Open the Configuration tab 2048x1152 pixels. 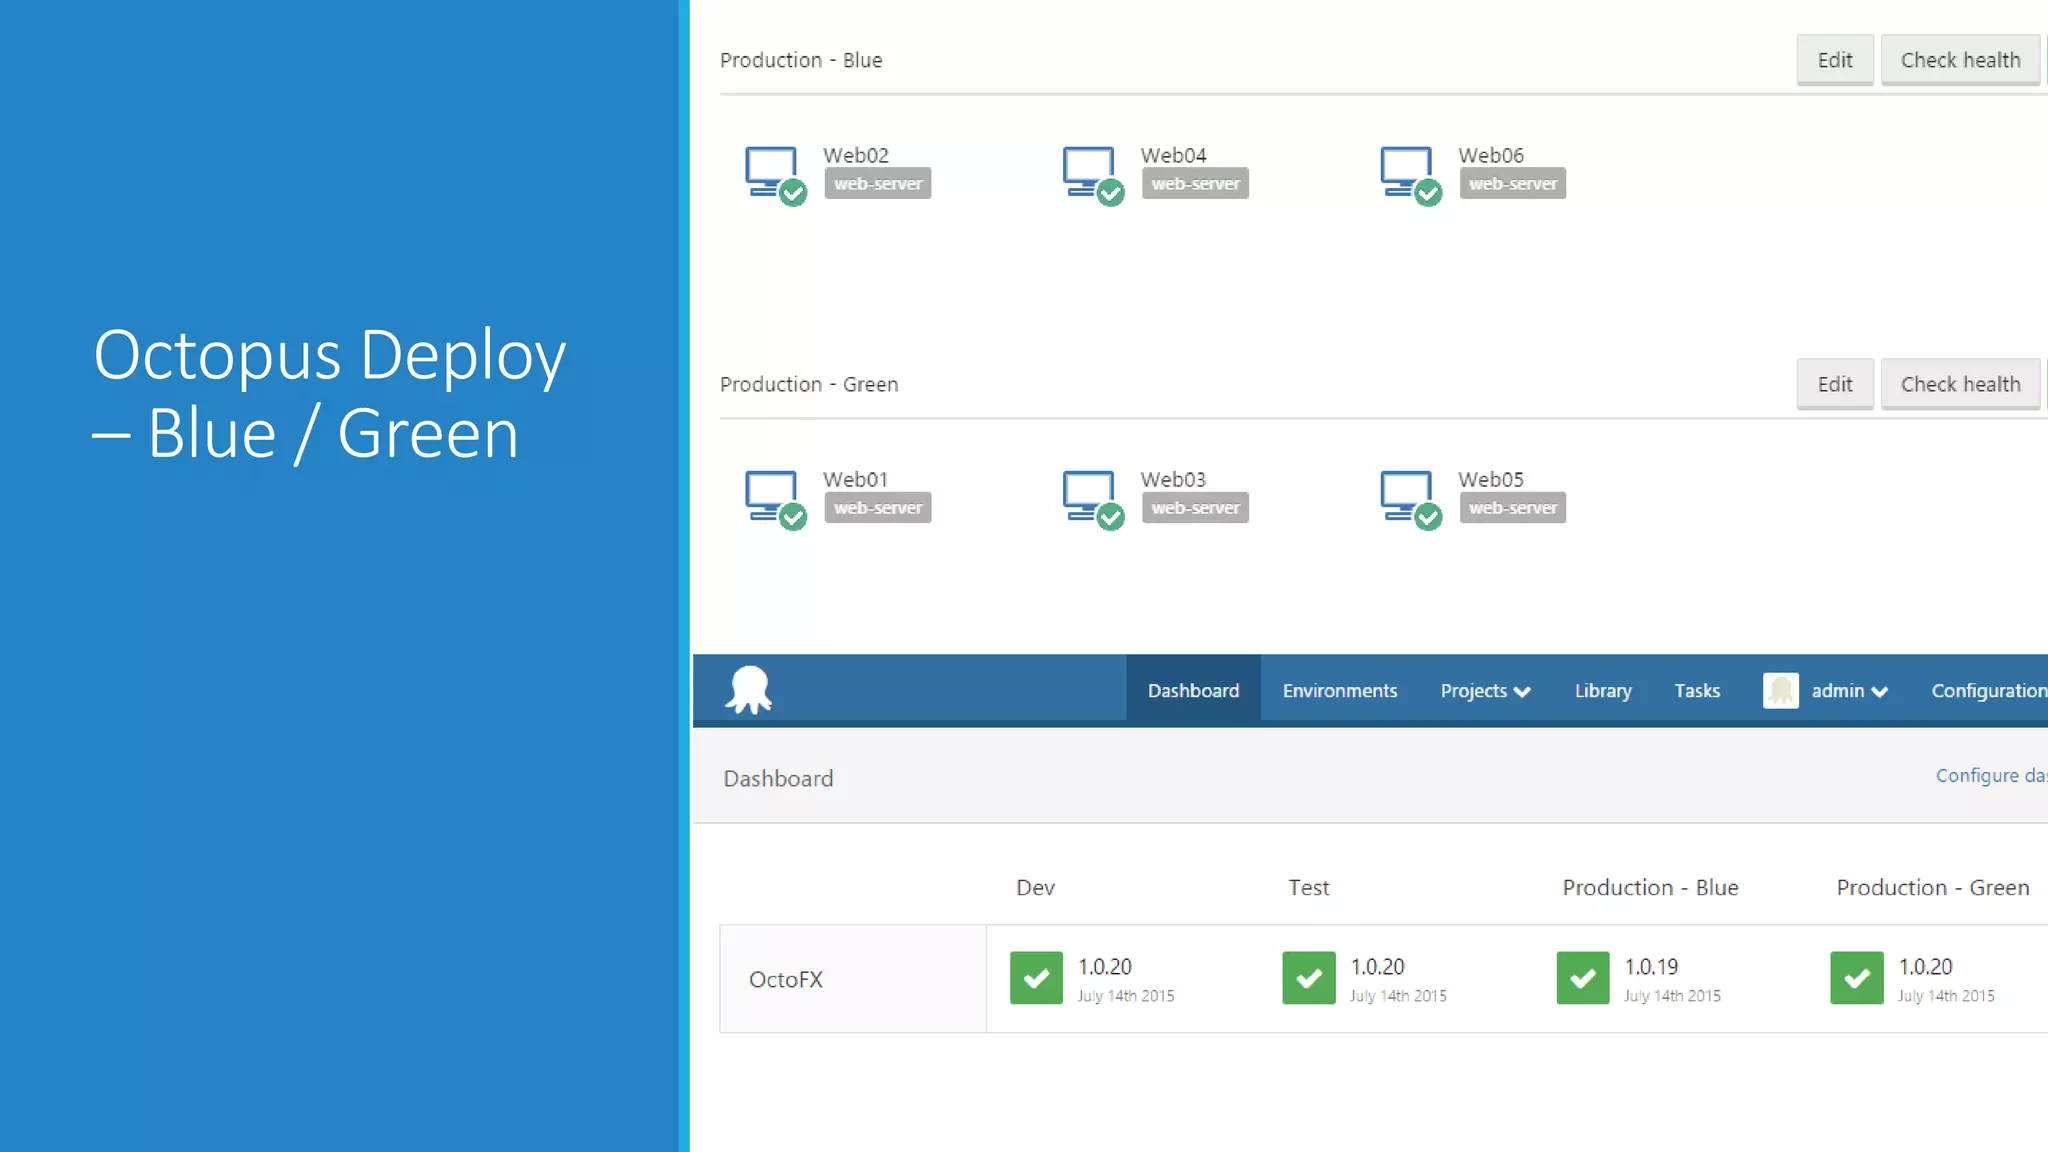pos(1988,690)
